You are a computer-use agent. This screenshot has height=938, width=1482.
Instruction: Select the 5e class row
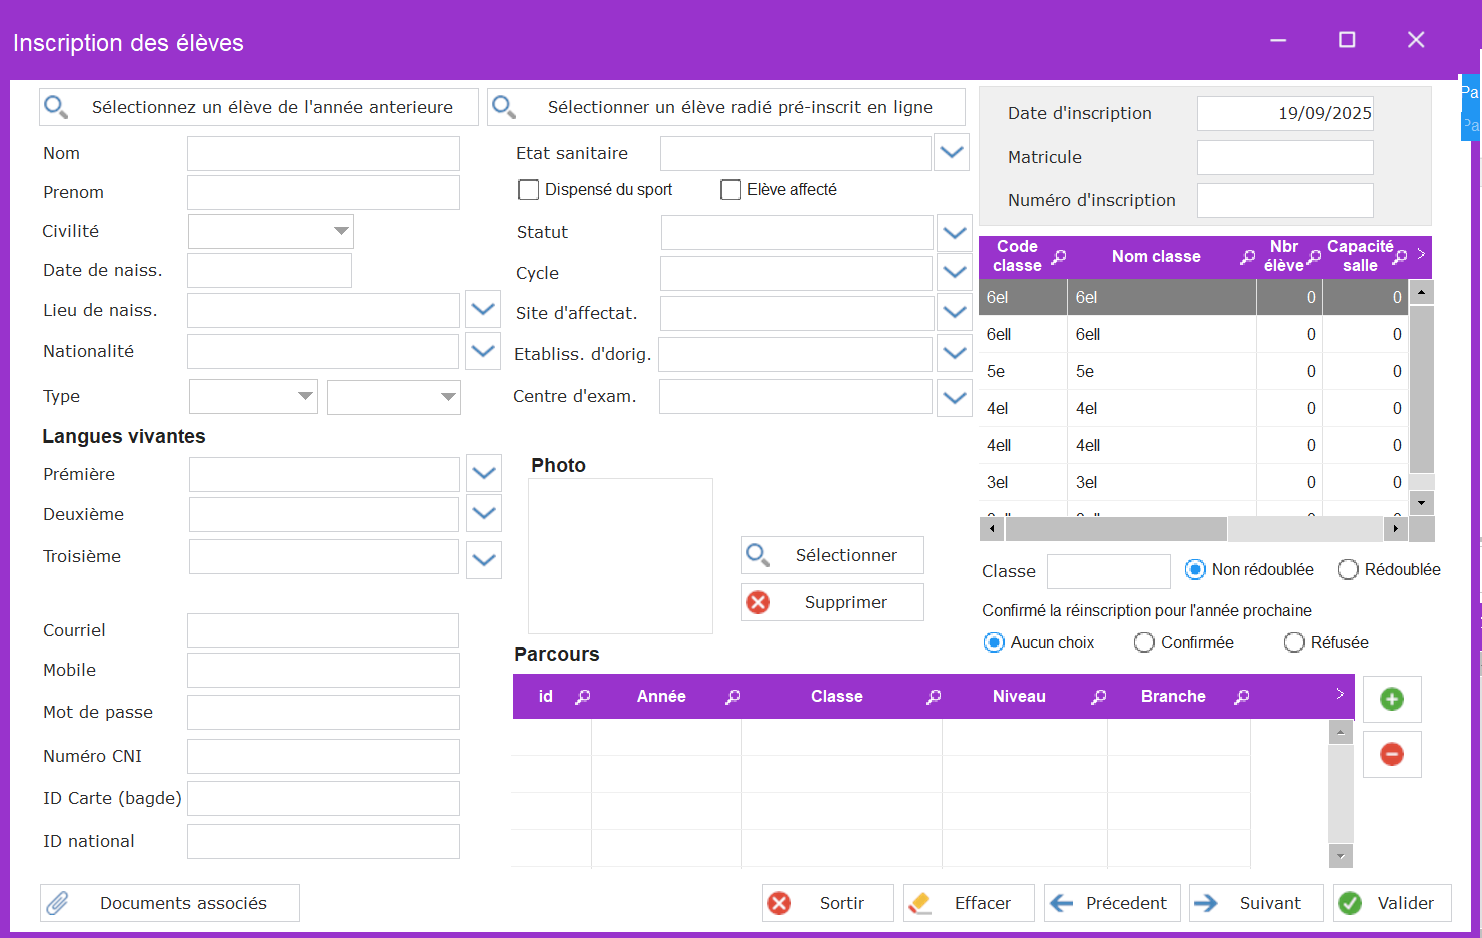pos(1116,371)
